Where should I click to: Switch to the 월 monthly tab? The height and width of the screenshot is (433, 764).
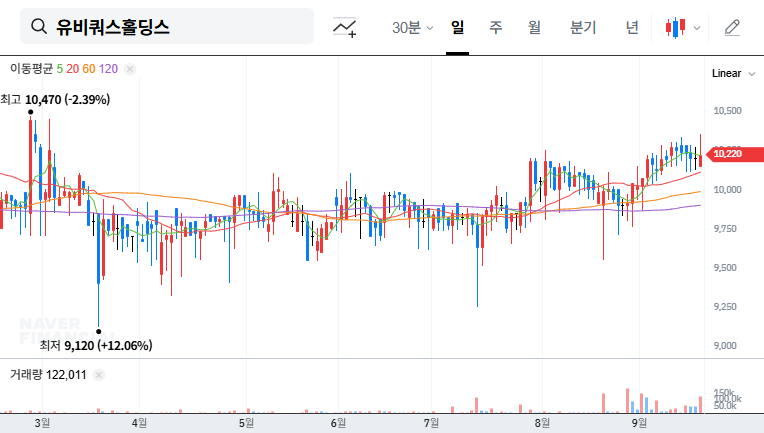534,27
